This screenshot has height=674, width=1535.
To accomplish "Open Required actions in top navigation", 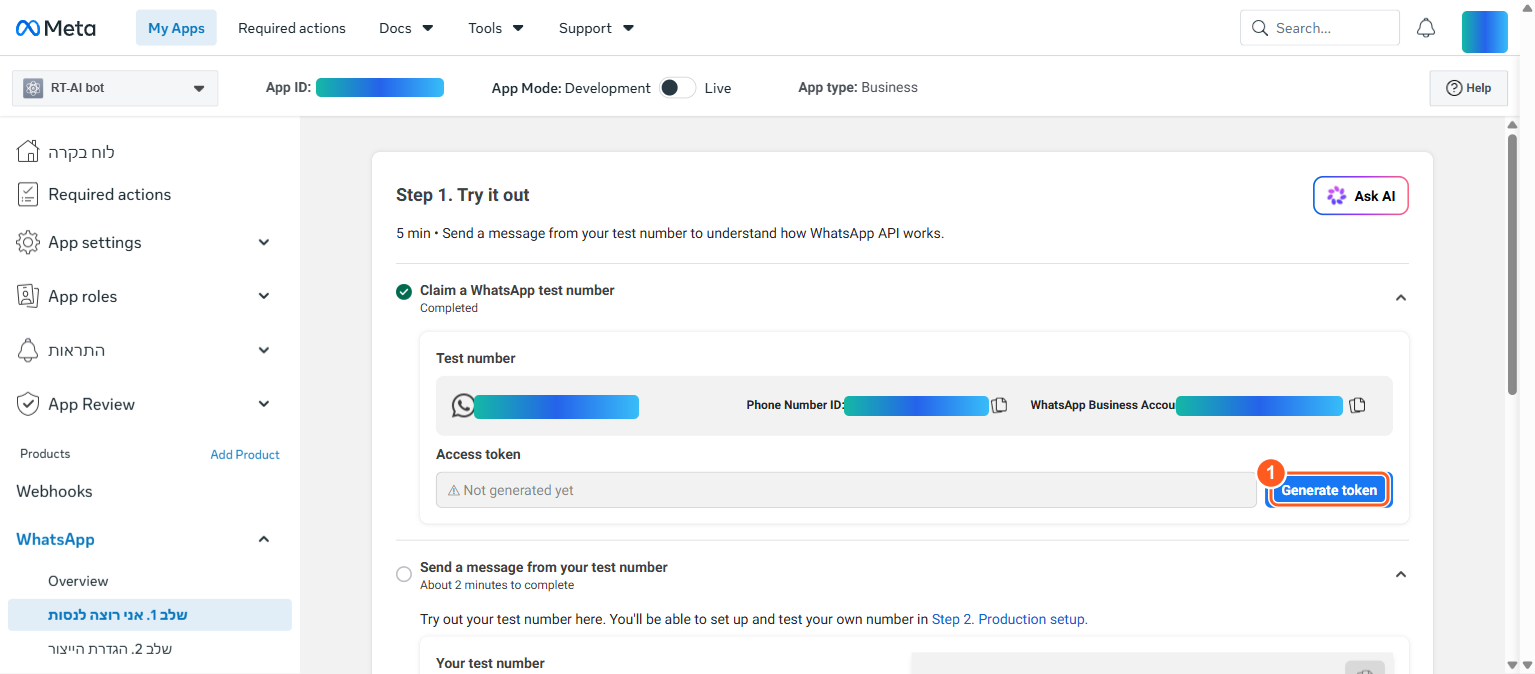I will pyautogui.click(x=292, y=28).
